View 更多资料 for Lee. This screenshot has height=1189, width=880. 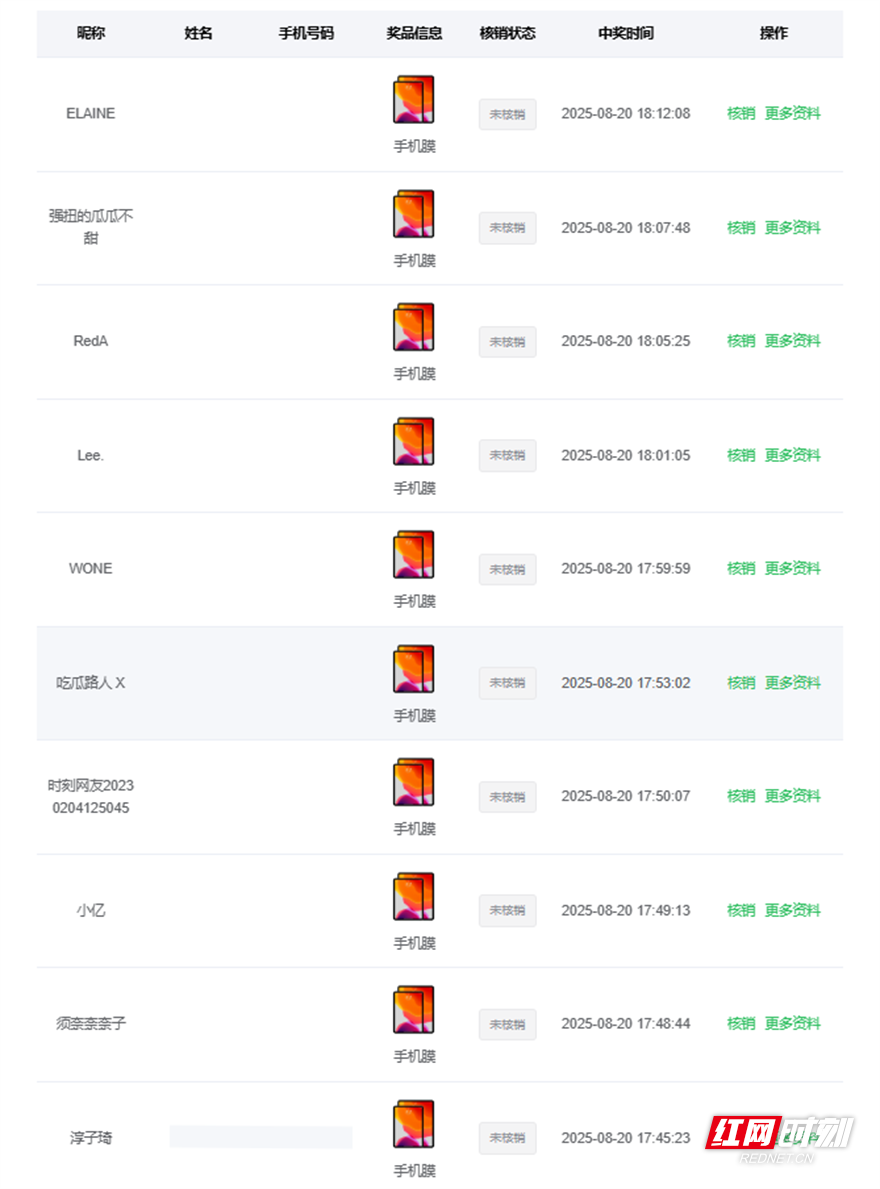(792, 455)
